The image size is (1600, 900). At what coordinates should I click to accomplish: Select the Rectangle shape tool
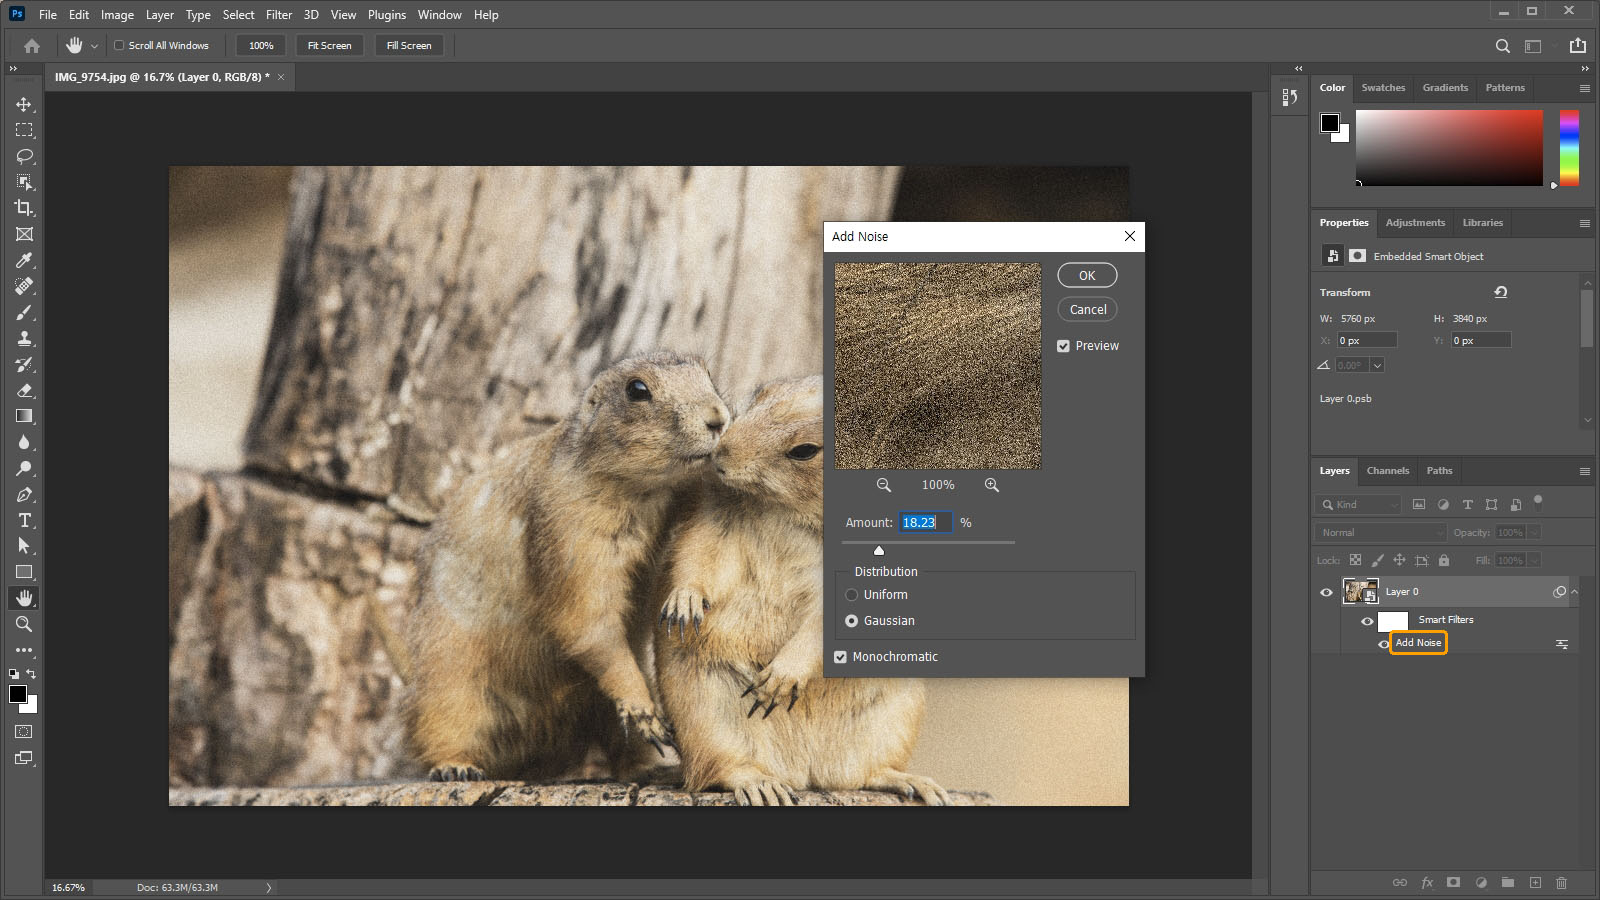(x=24, y=572)
